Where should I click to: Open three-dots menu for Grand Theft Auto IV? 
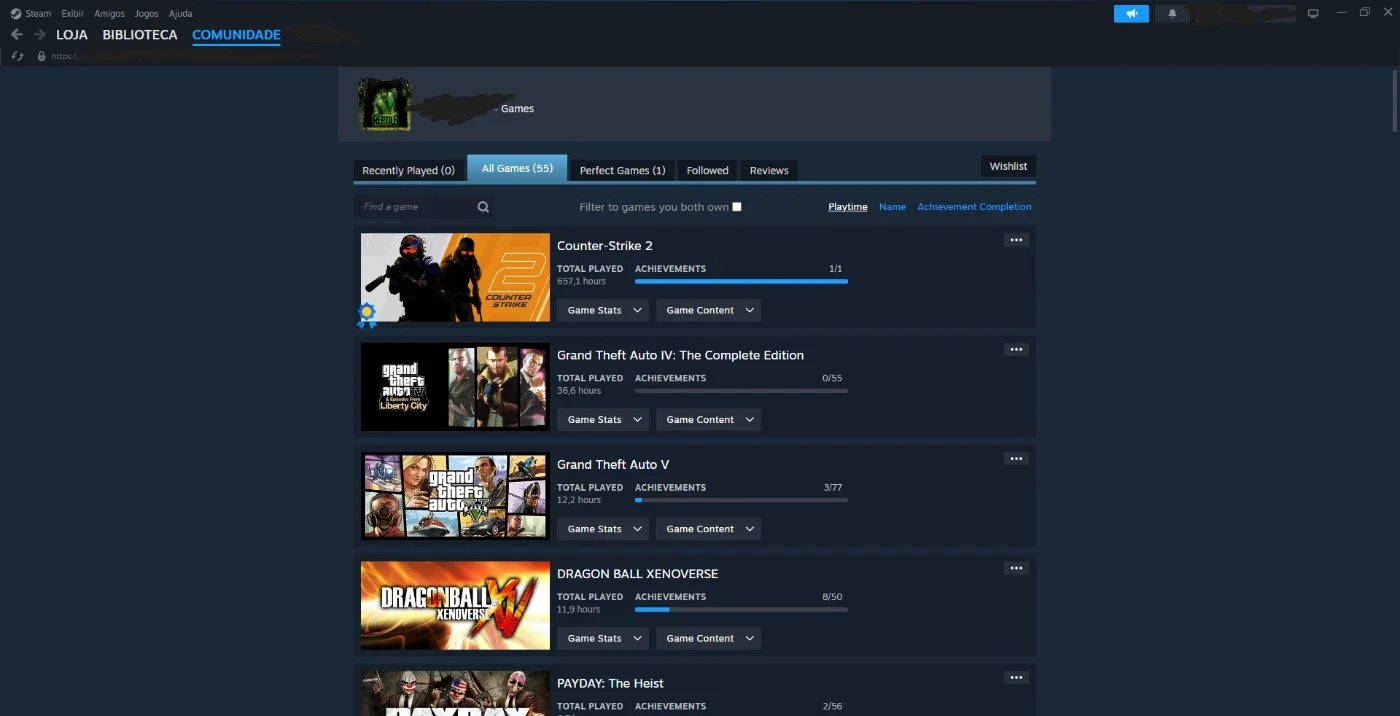pyautogui.click(x=1016, y=349)
